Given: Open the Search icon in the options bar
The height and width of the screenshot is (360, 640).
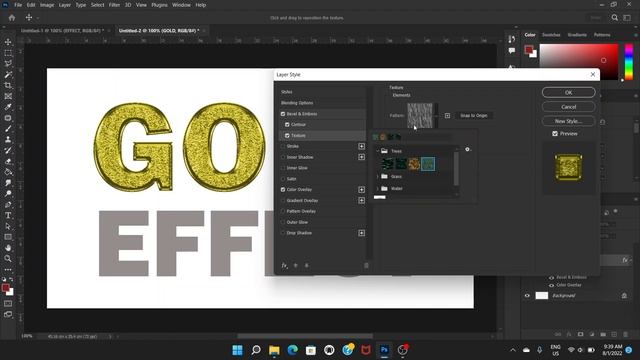Looking at the screenshot, I should [x=615, y=18].
